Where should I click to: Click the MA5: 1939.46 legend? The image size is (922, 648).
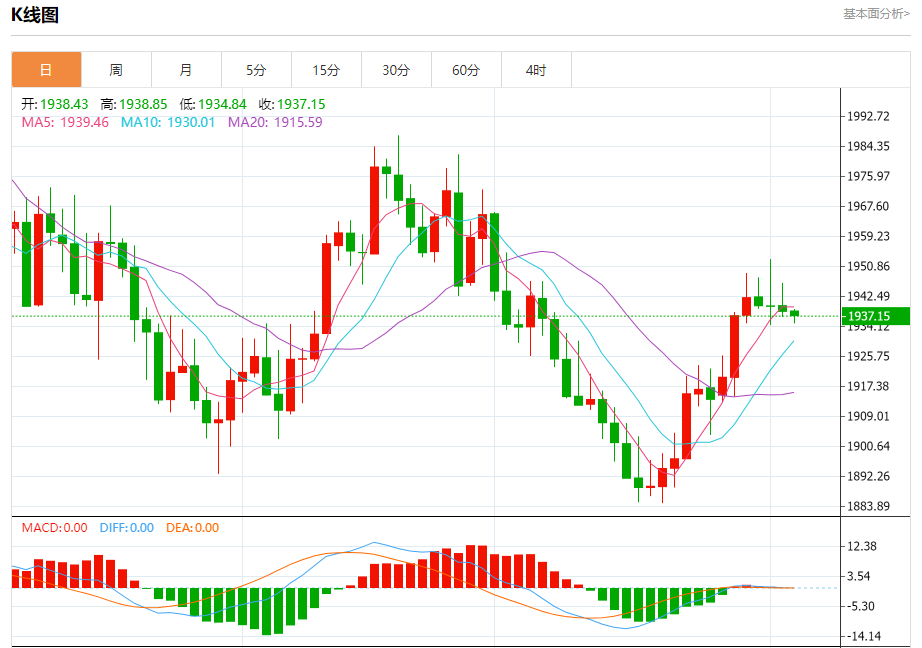[65, 122]
